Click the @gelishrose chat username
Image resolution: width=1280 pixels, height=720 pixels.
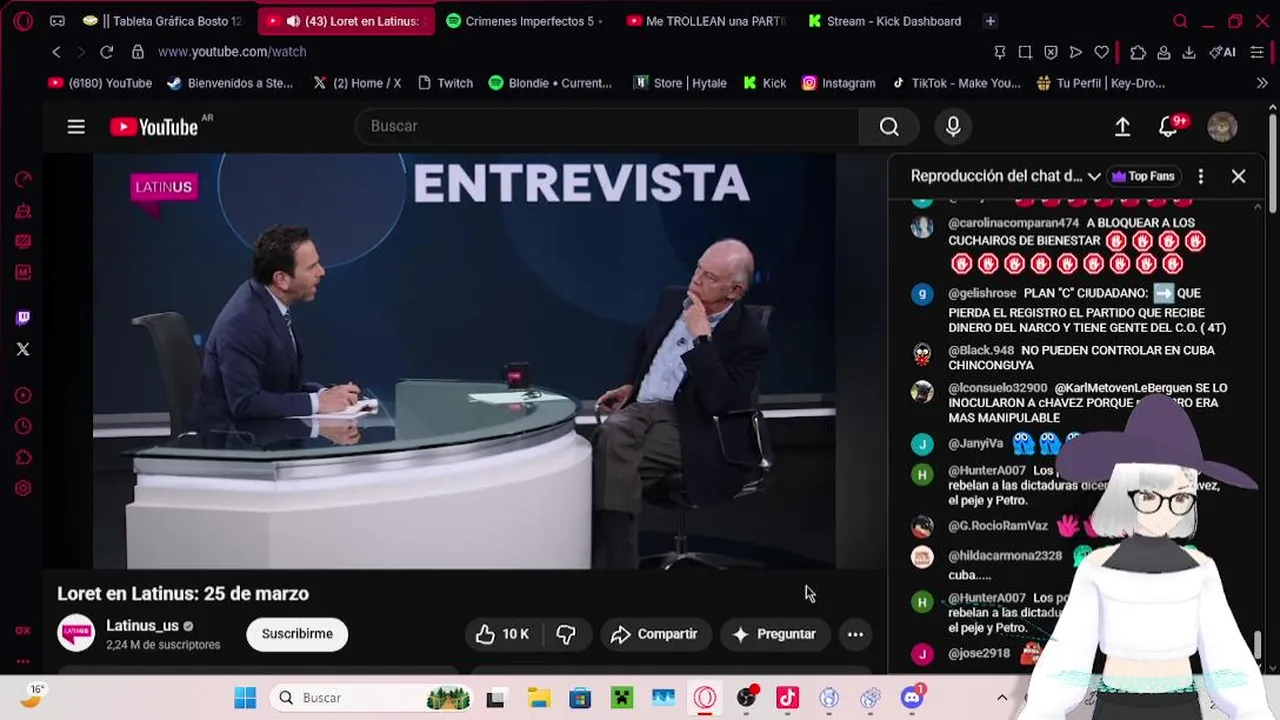982,293
